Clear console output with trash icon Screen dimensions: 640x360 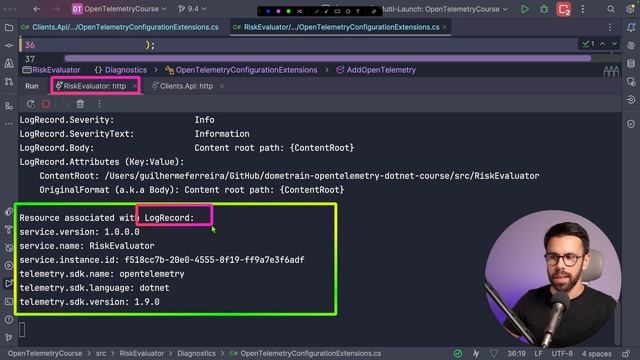click(x=80, y=104)
